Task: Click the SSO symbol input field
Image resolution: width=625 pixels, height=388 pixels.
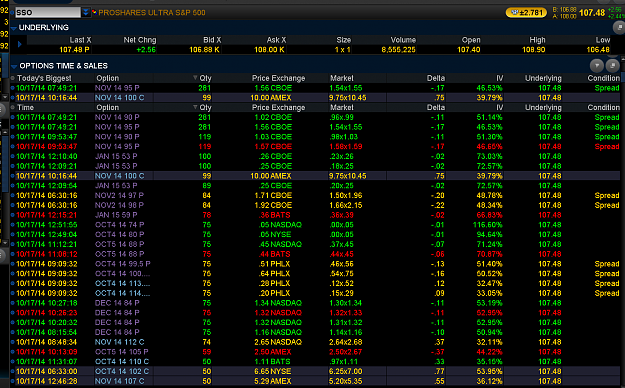Action: [x=48, y=12]
